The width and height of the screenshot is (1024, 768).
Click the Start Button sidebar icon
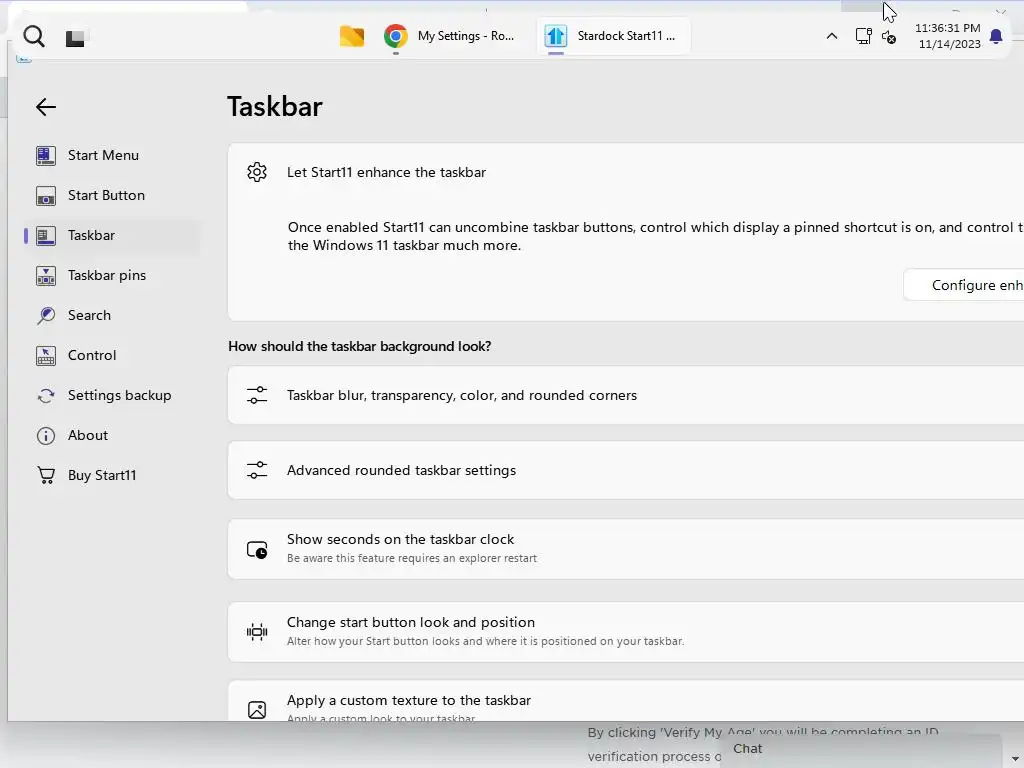click(x=46, y=195)
